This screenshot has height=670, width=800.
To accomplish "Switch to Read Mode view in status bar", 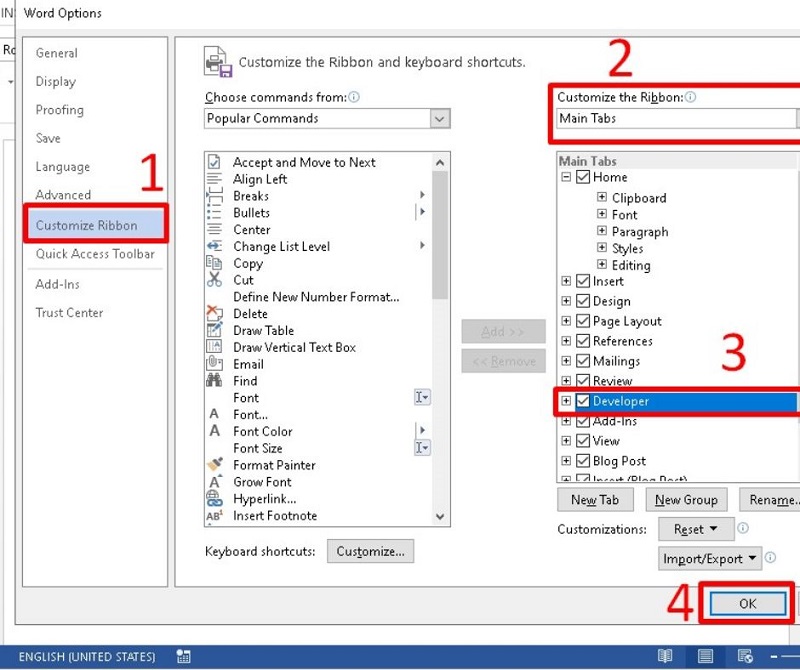I will point(665,656).
